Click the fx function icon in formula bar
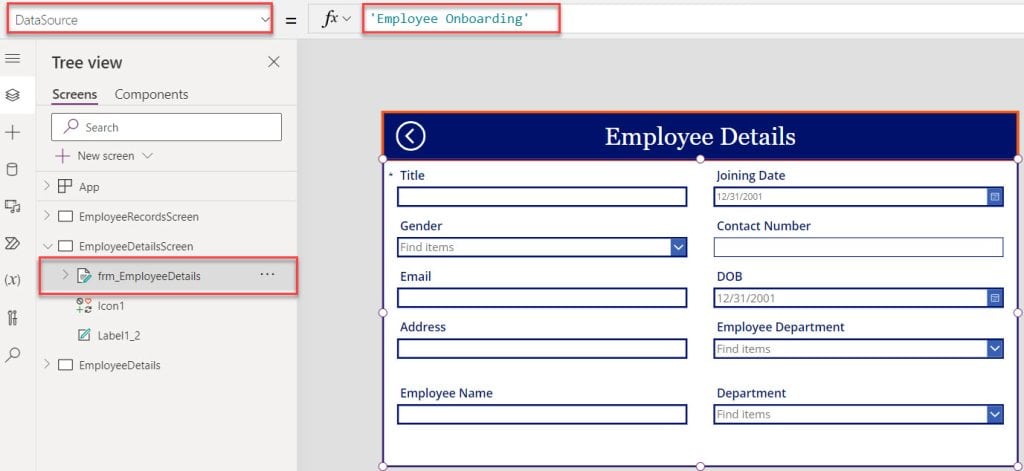1024x471 pixels. pyautogui.click(x=330, y=20)
